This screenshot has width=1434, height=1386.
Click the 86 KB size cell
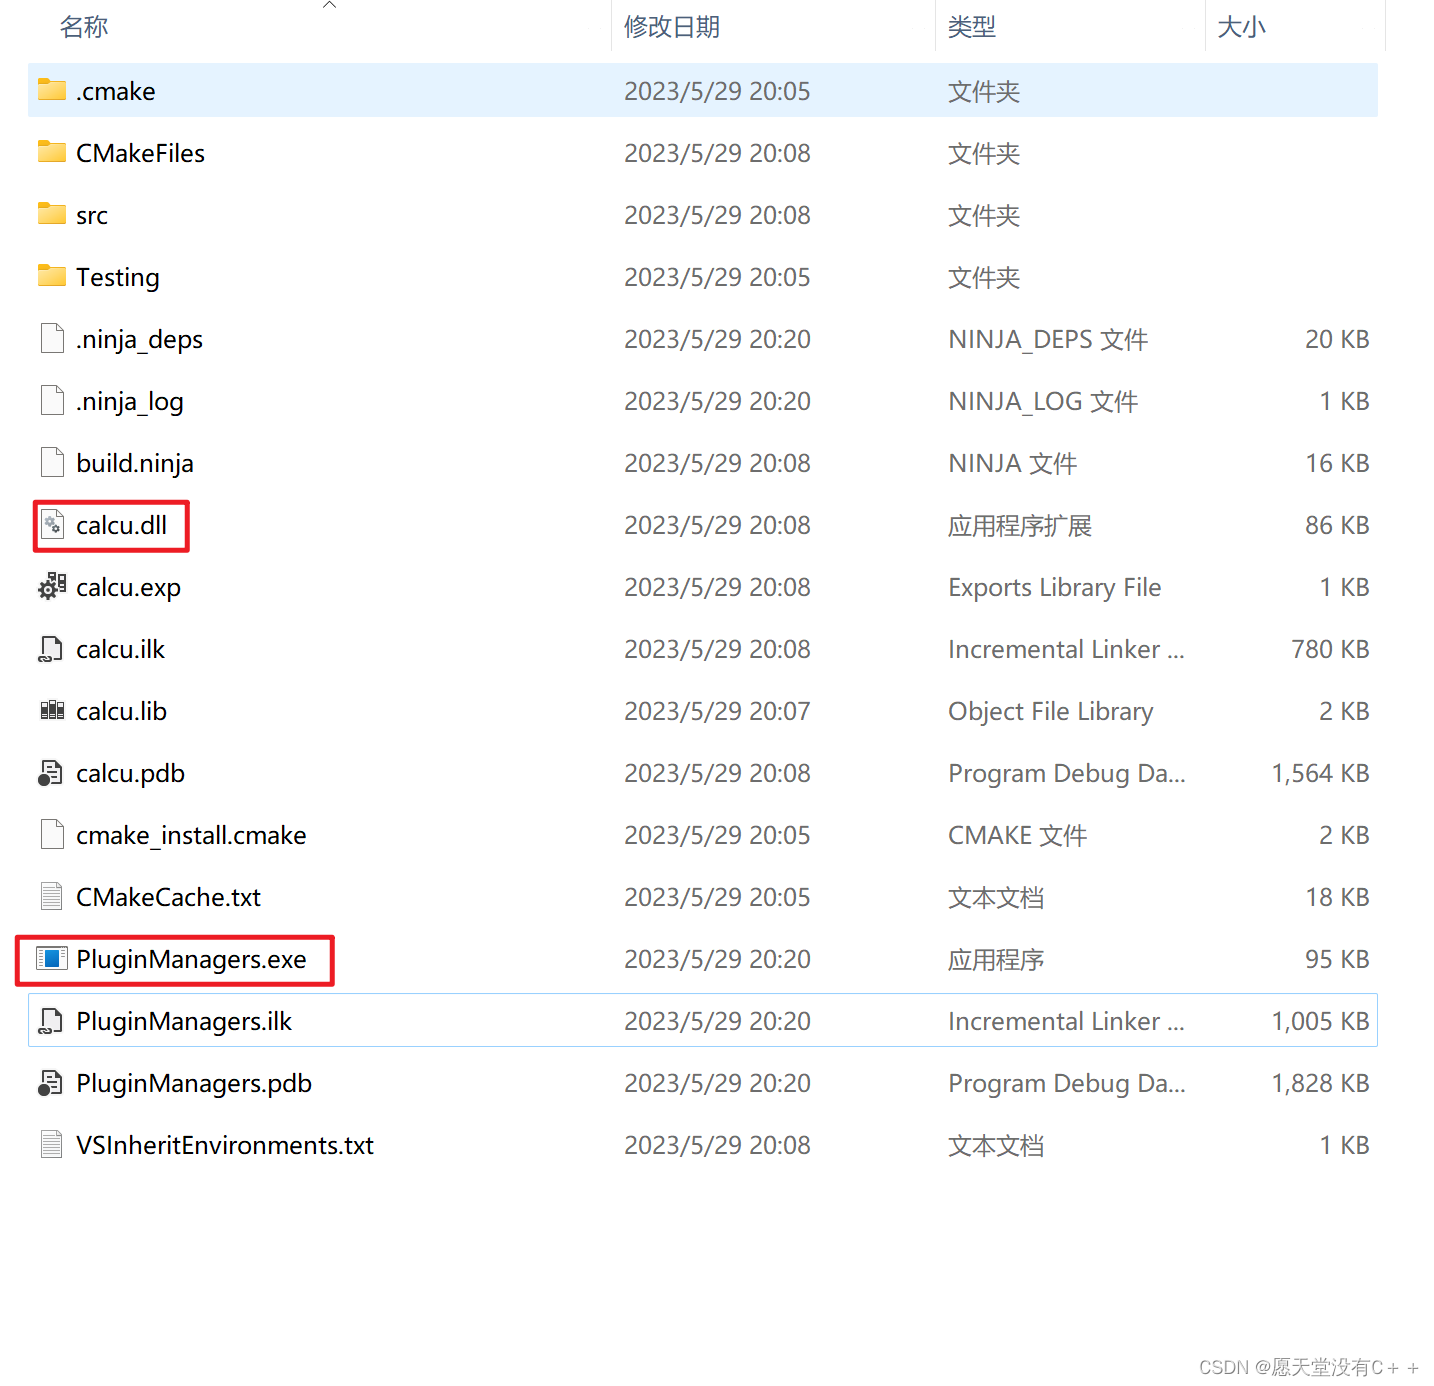pos(1337,525)
